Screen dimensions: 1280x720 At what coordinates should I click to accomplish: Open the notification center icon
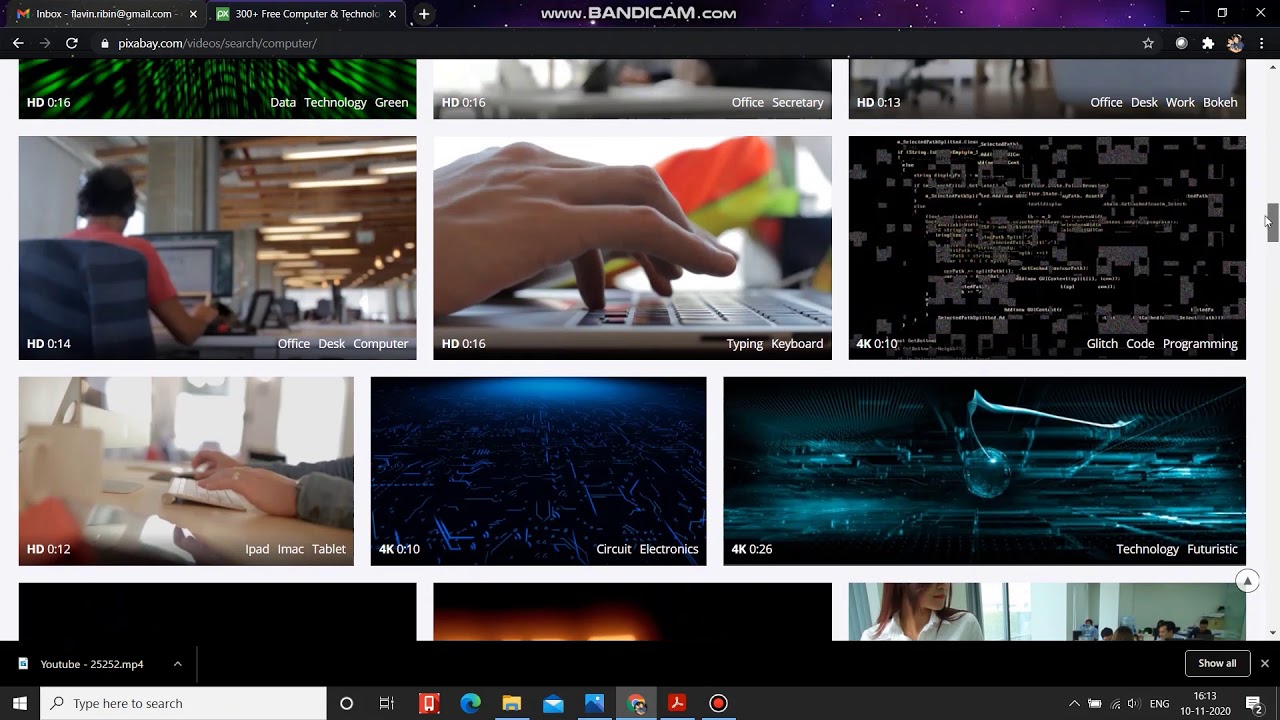(1254, 703)
